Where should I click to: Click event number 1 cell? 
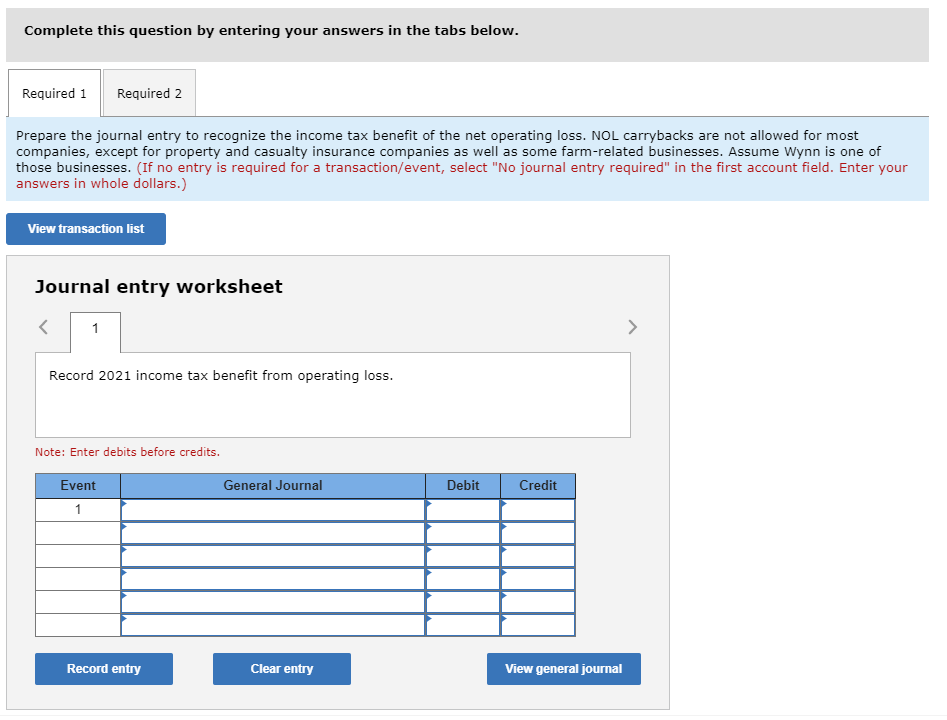coord(78,510)
